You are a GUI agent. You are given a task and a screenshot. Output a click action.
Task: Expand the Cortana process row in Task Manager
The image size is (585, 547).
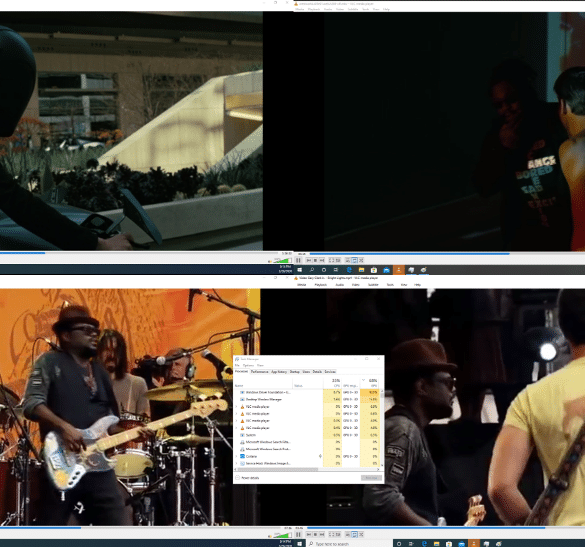tap(236, 456)
